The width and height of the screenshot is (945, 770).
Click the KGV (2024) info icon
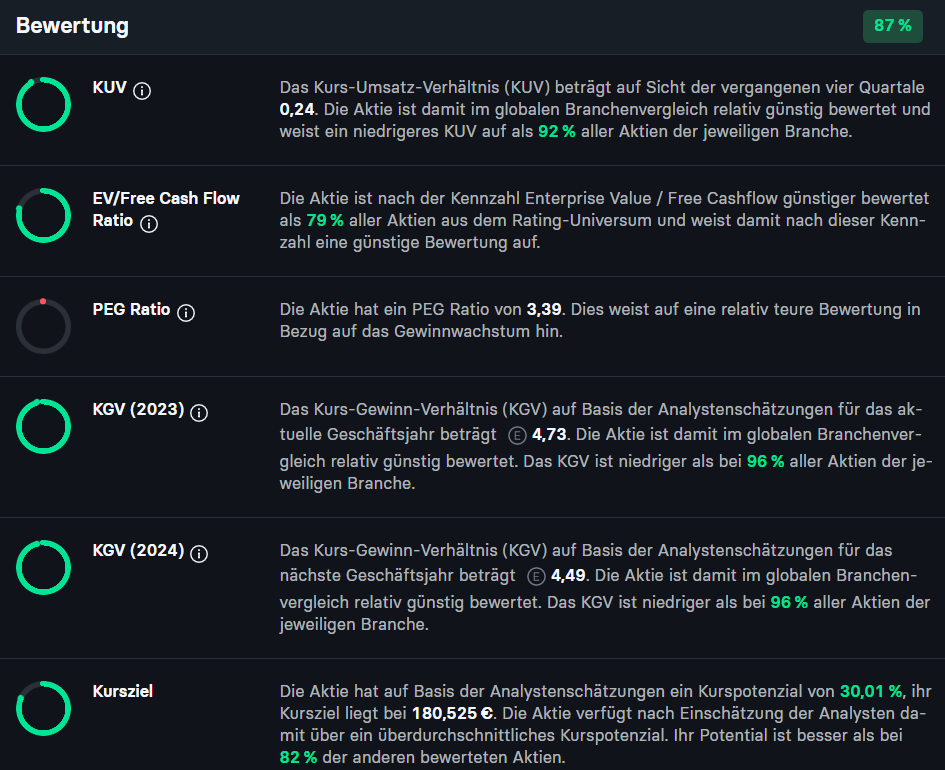tap(199, 554)
